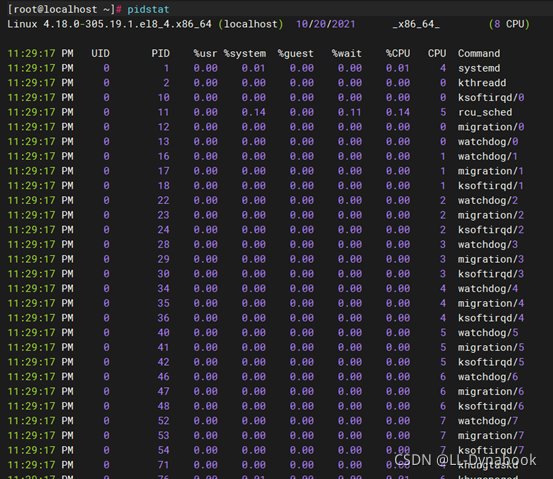Click the %guest column header
The width and height of the screenshot is (553, 479).
[296, 53]
